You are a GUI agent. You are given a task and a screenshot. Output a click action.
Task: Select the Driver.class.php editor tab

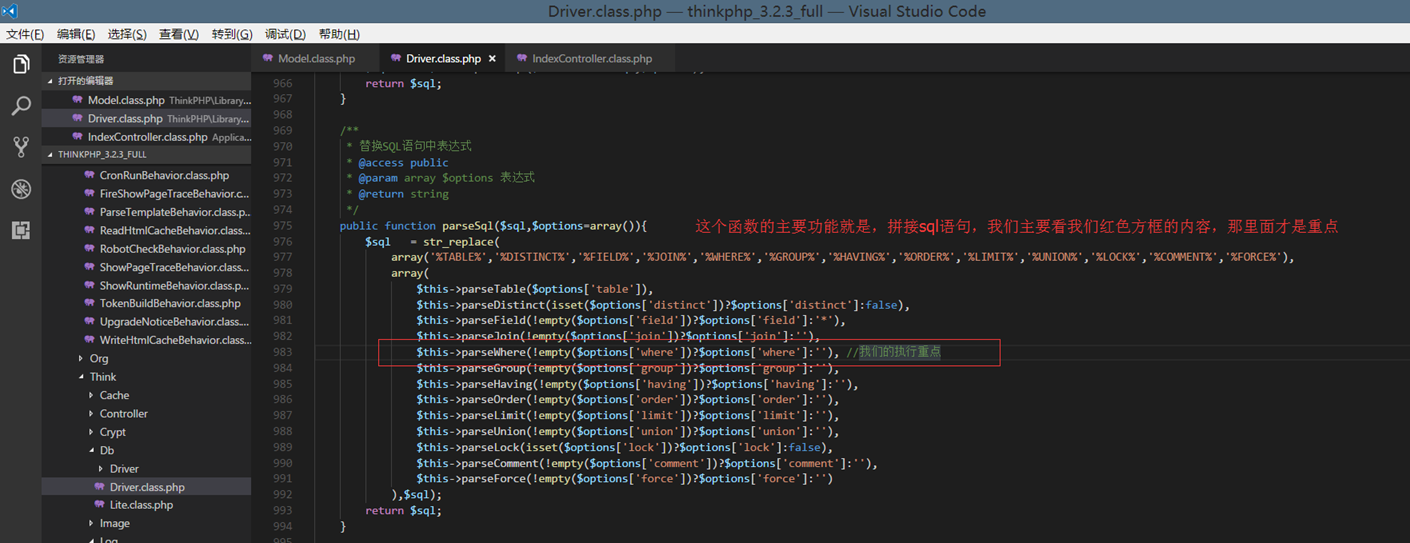(x=443, y=59)
